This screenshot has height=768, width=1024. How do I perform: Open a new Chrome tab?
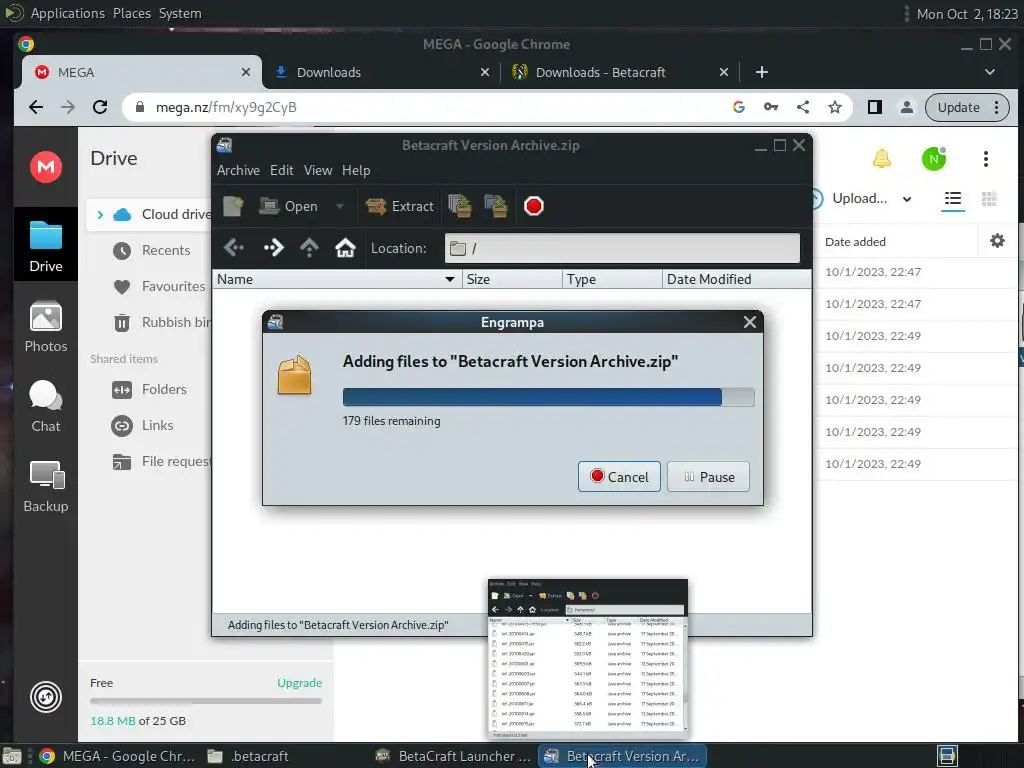[761, 72]
